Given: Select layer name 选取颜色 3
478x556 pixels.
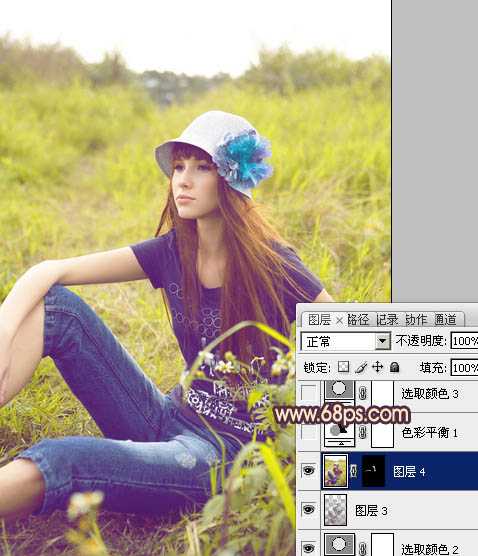Looking at the screenshot, I should pyautogui.click(x=430, y=393).
